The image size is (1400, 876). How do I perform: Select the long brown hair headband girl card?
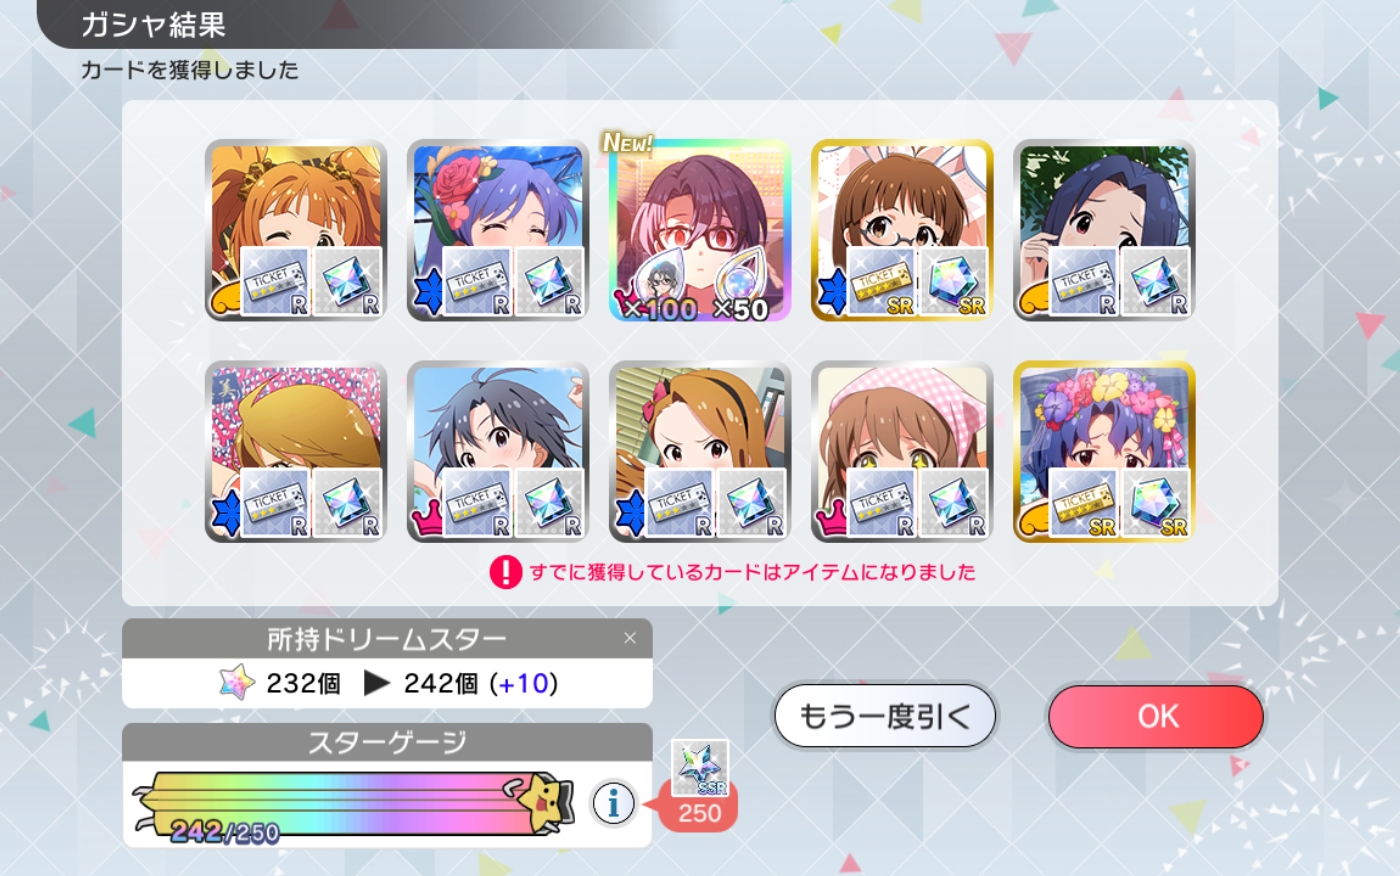click(700, 452)
